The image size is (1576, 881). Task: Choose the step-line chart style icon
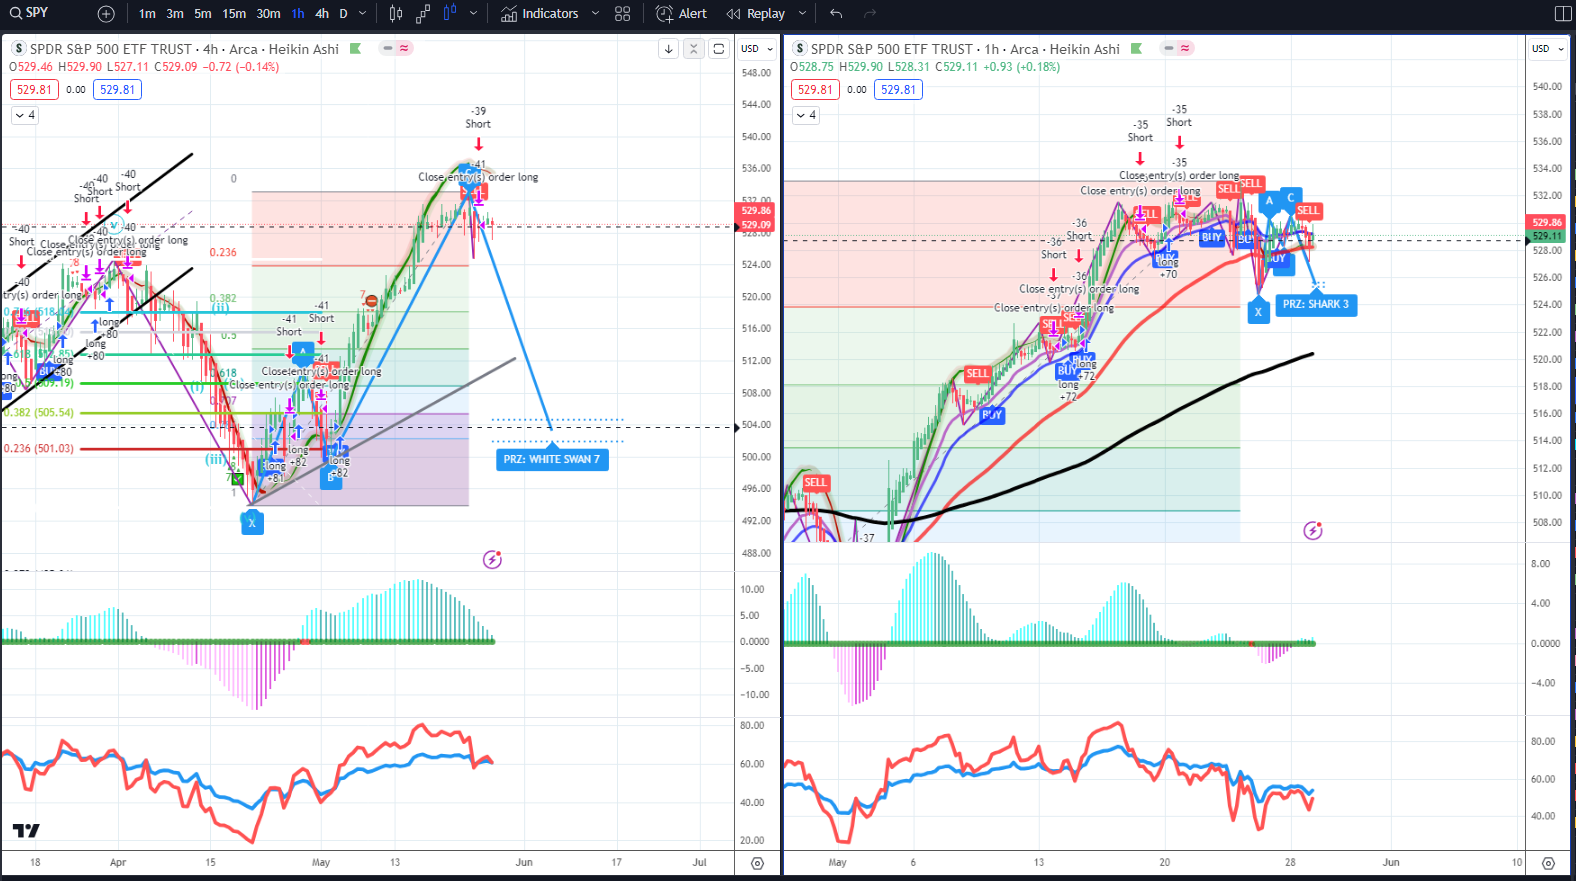423,14
